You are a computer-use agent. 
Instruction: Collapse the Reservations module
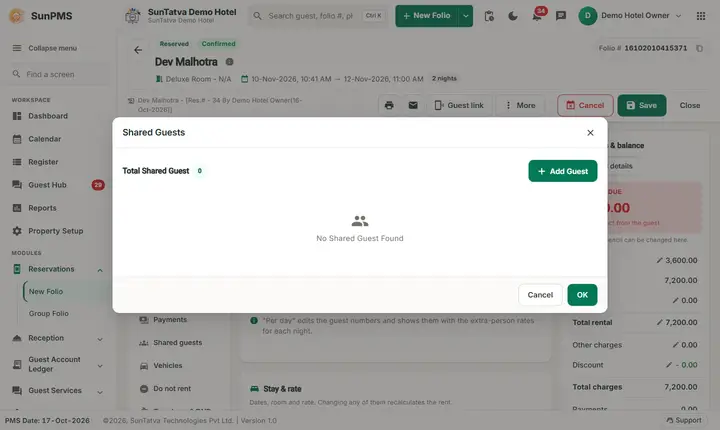tap(100, 270)
